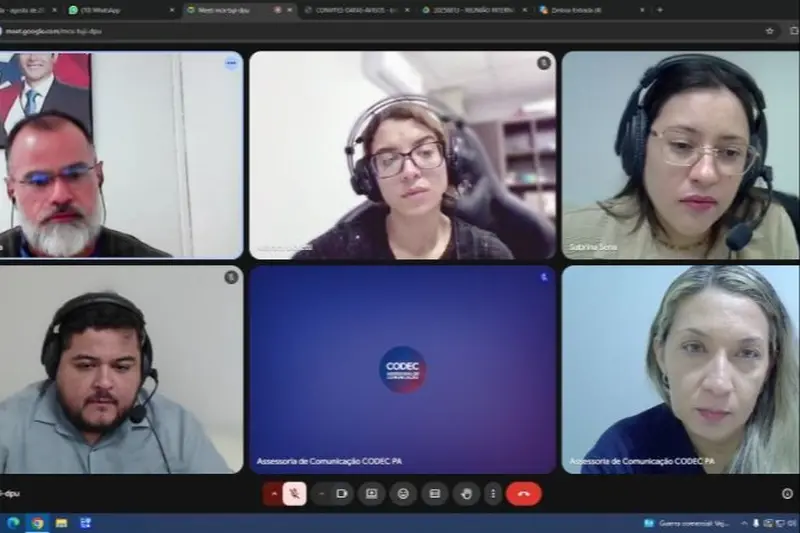Open a new browser tab
Viewport: 800px width, 533px height.
coord(659,10)
